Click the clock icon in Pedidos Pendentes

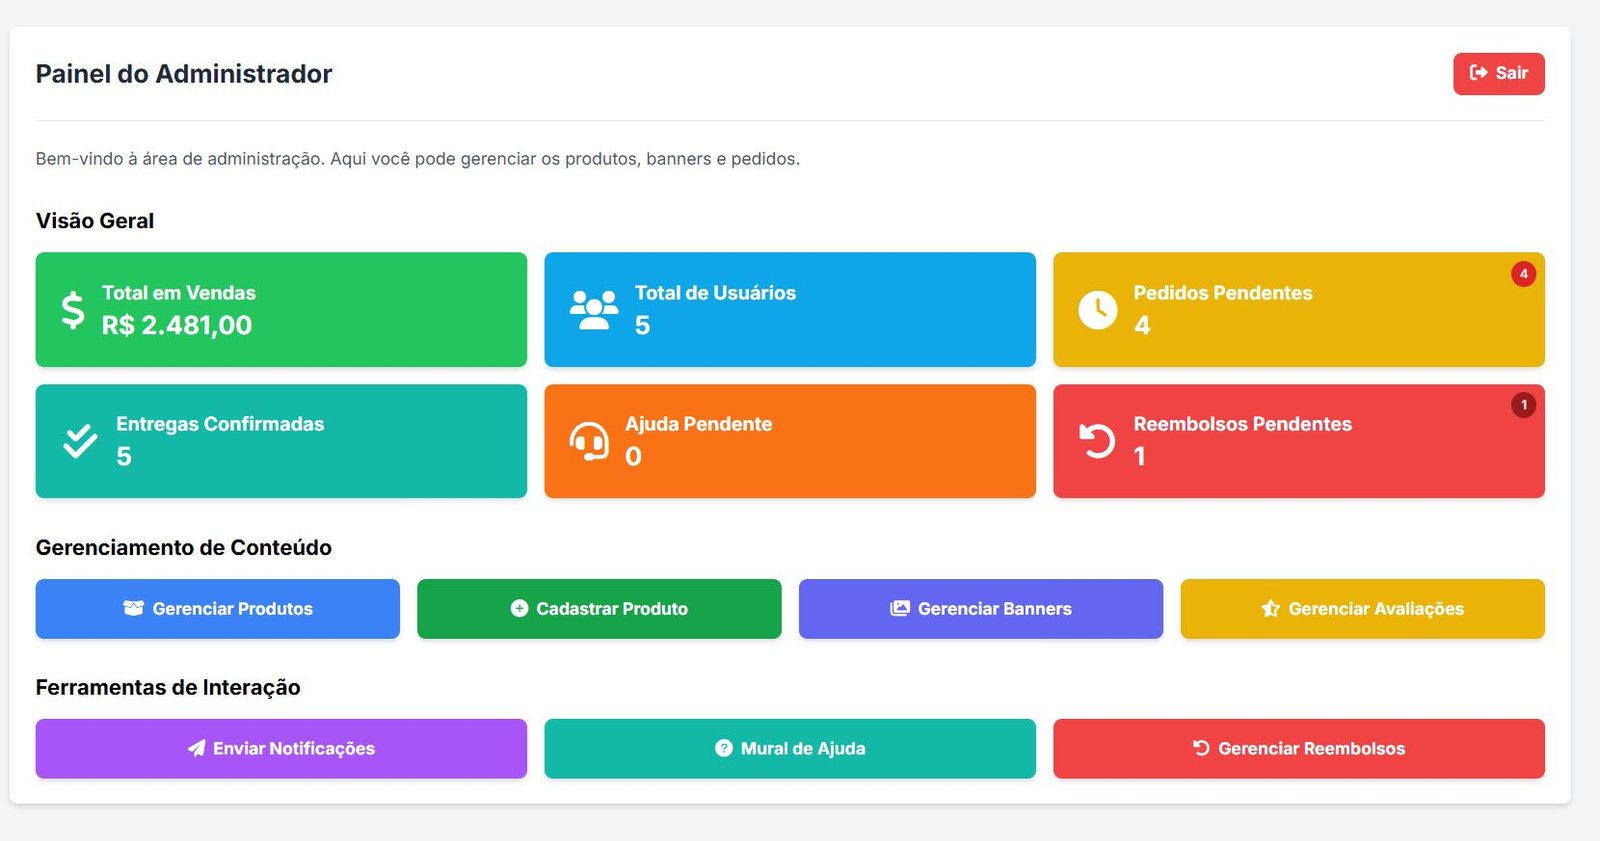point(1098,310)
